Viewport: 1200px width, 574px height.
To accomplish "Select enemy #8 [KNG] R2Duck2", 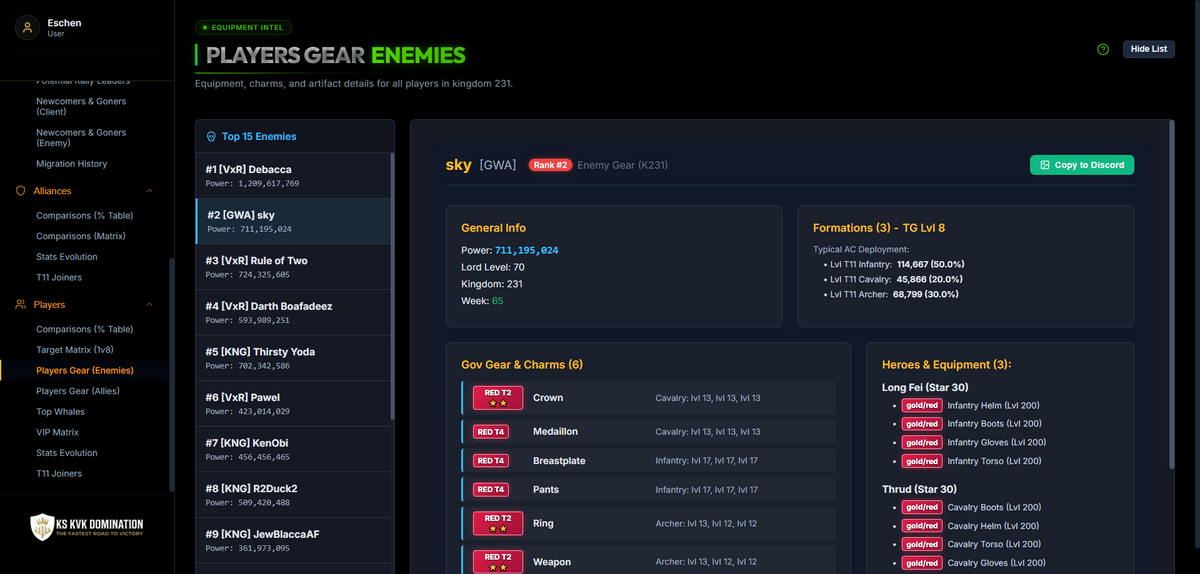I will (x=292, y=494).
